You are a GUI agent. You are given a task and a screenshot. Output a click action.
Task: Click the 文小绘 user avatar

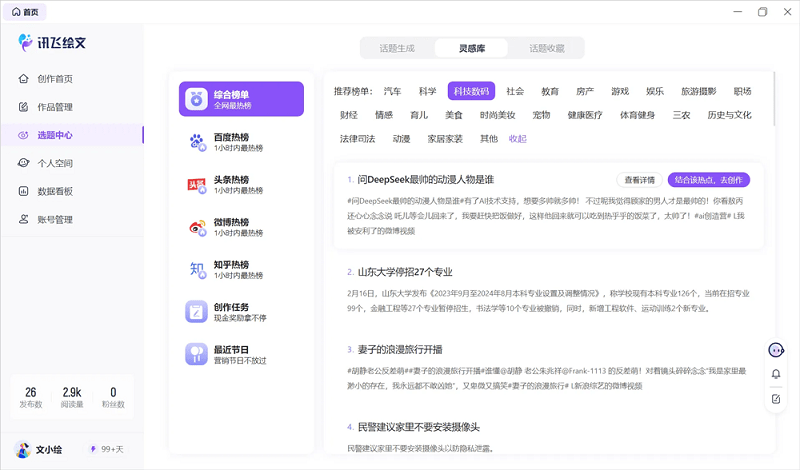(x=22, y=449)
